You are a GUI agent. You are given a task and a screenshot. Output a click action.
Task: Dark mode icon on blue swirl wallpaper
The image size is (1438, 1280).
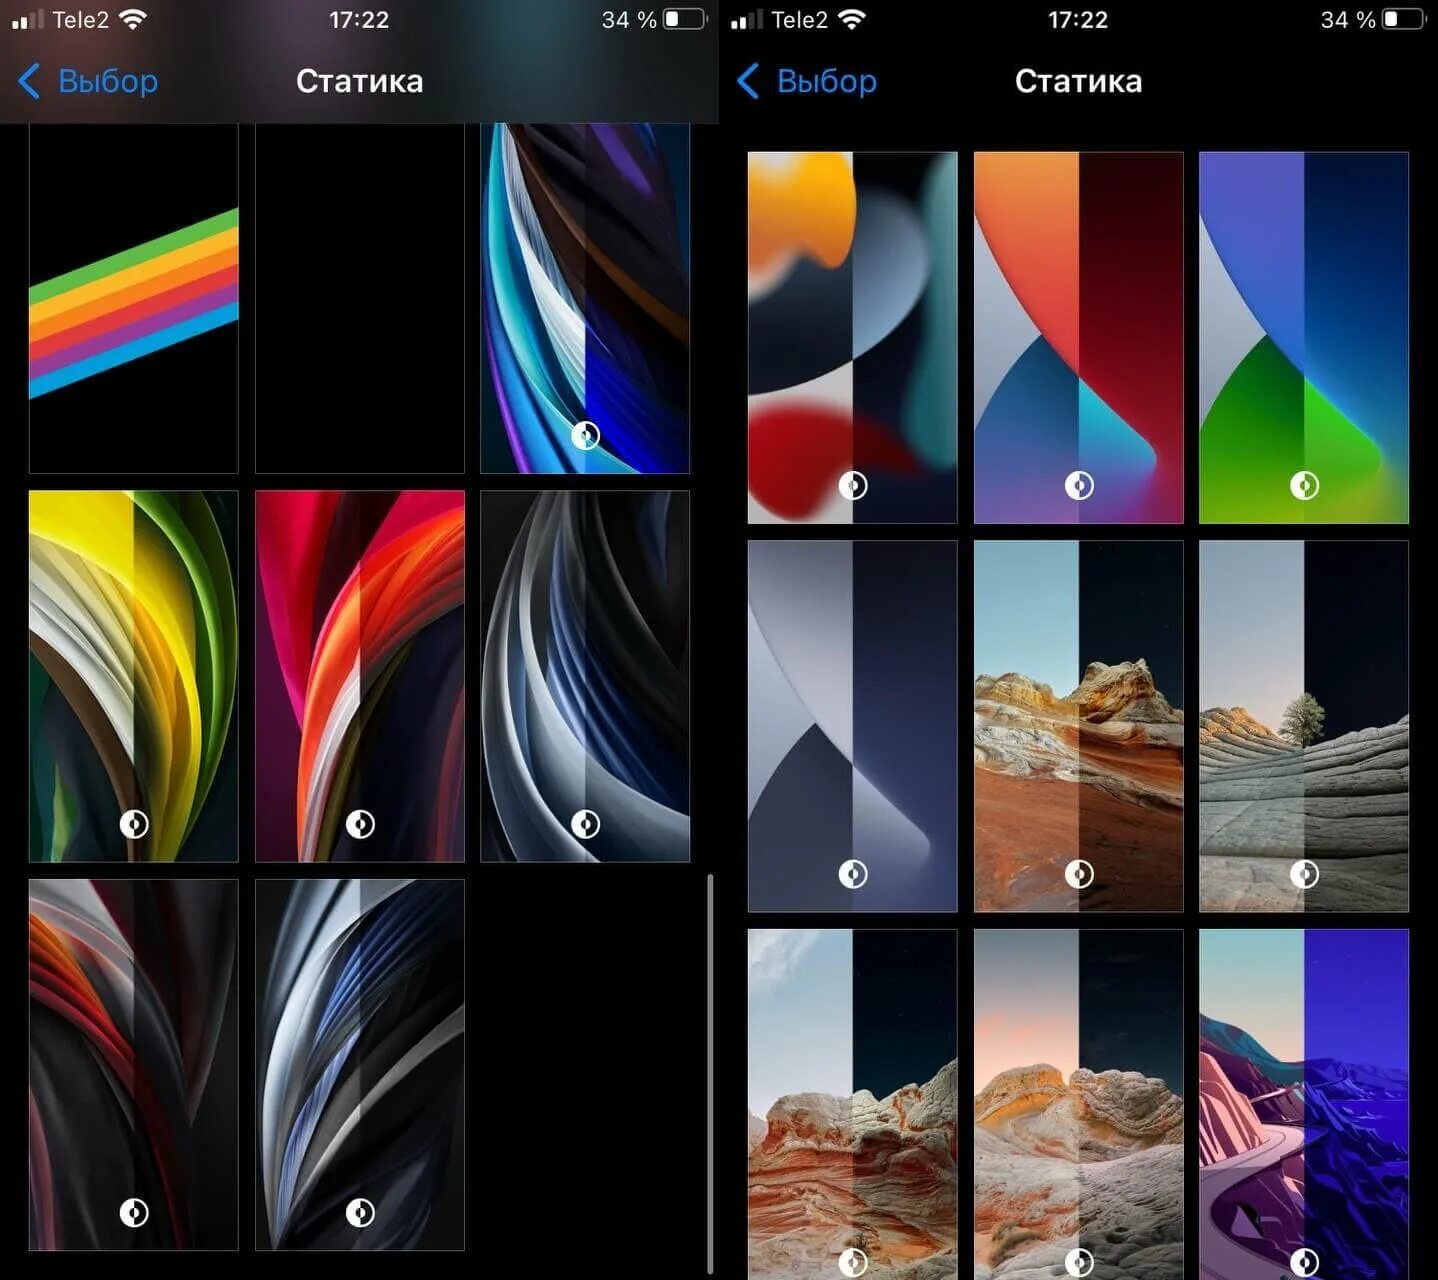click(x=585, y=435)
